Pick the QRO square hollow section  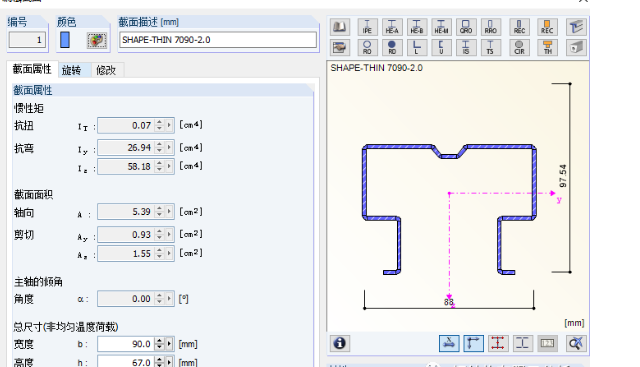tap(466, 27)
